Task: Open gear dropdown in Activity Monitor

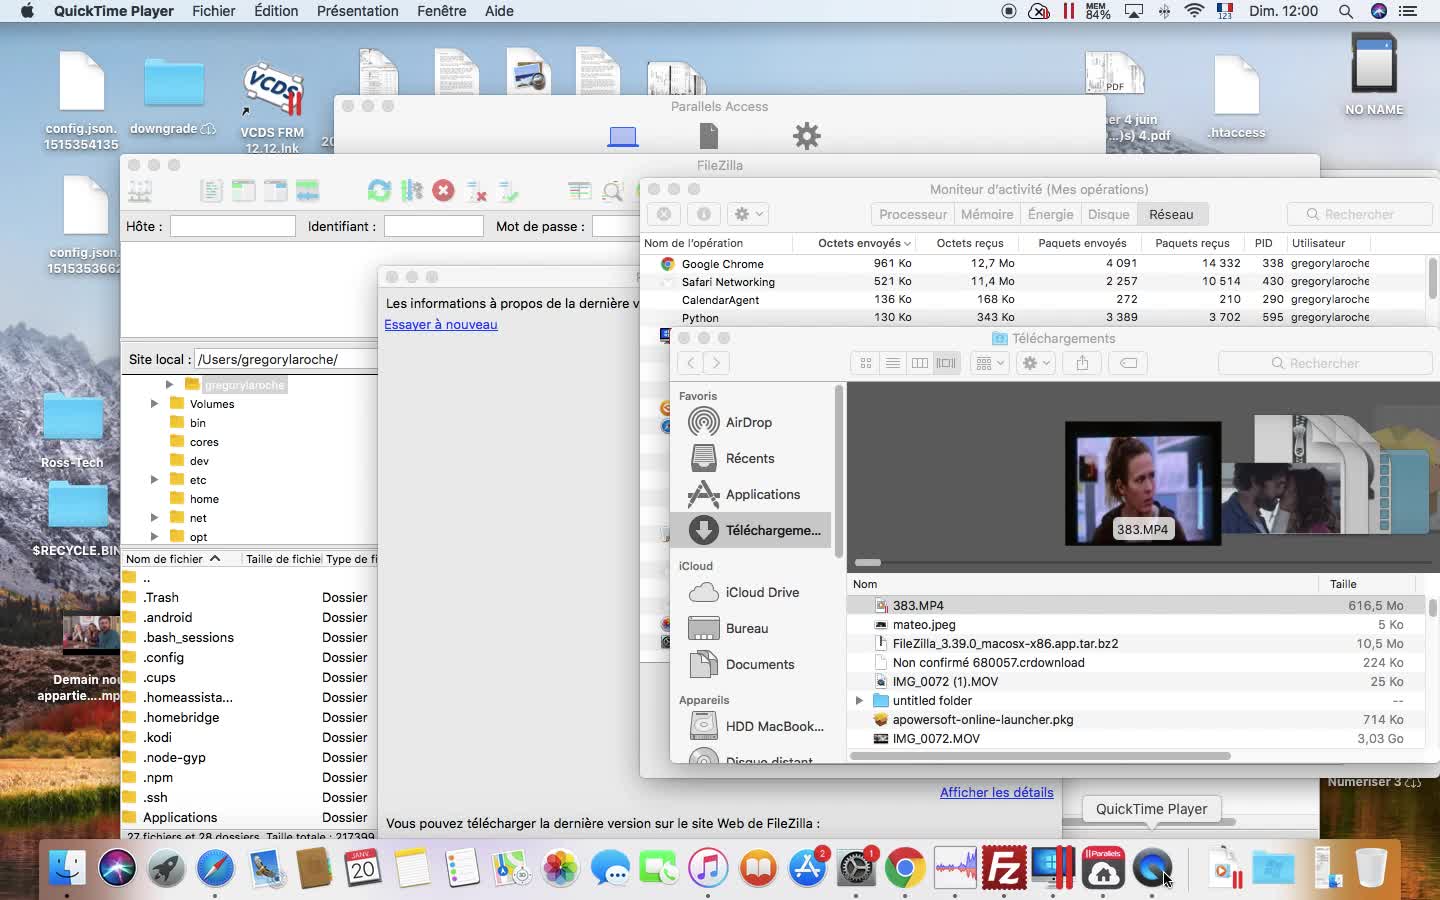Action: point(748,214)
